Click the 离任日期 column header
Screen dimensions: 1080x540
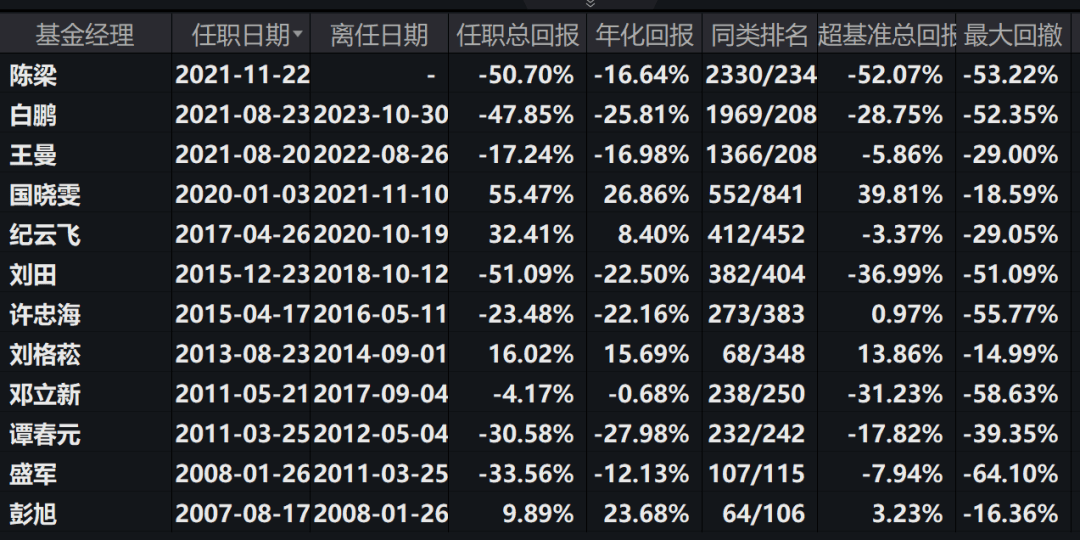point(379,36)
